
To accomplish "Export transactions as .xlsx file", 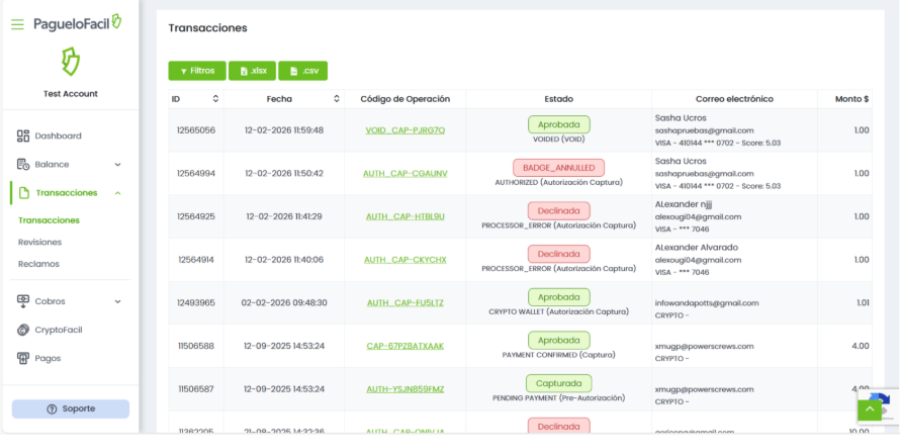I will 252,71.
